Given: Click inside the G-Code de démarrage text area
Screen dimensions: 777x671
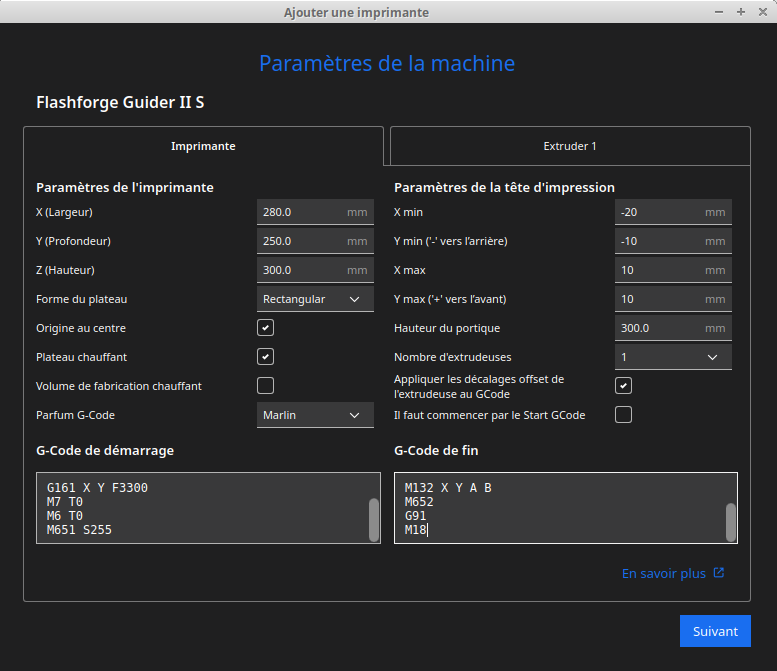Looking at the screenshot, I should [x=208, y=508].
